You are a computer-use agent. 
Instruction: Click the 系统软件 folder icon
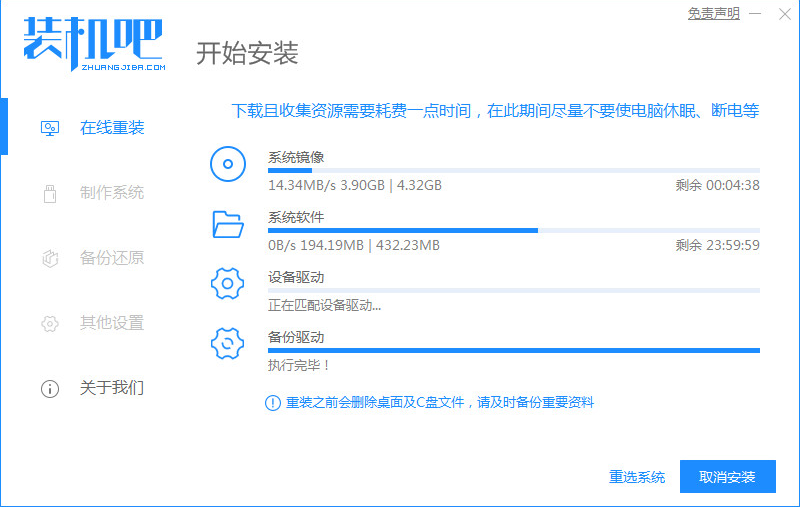228,224
